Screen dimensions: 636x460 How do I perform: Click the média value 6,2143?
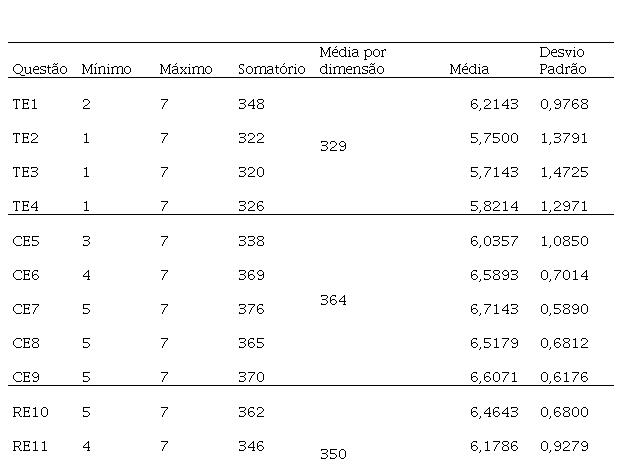(x=495, y=104)
